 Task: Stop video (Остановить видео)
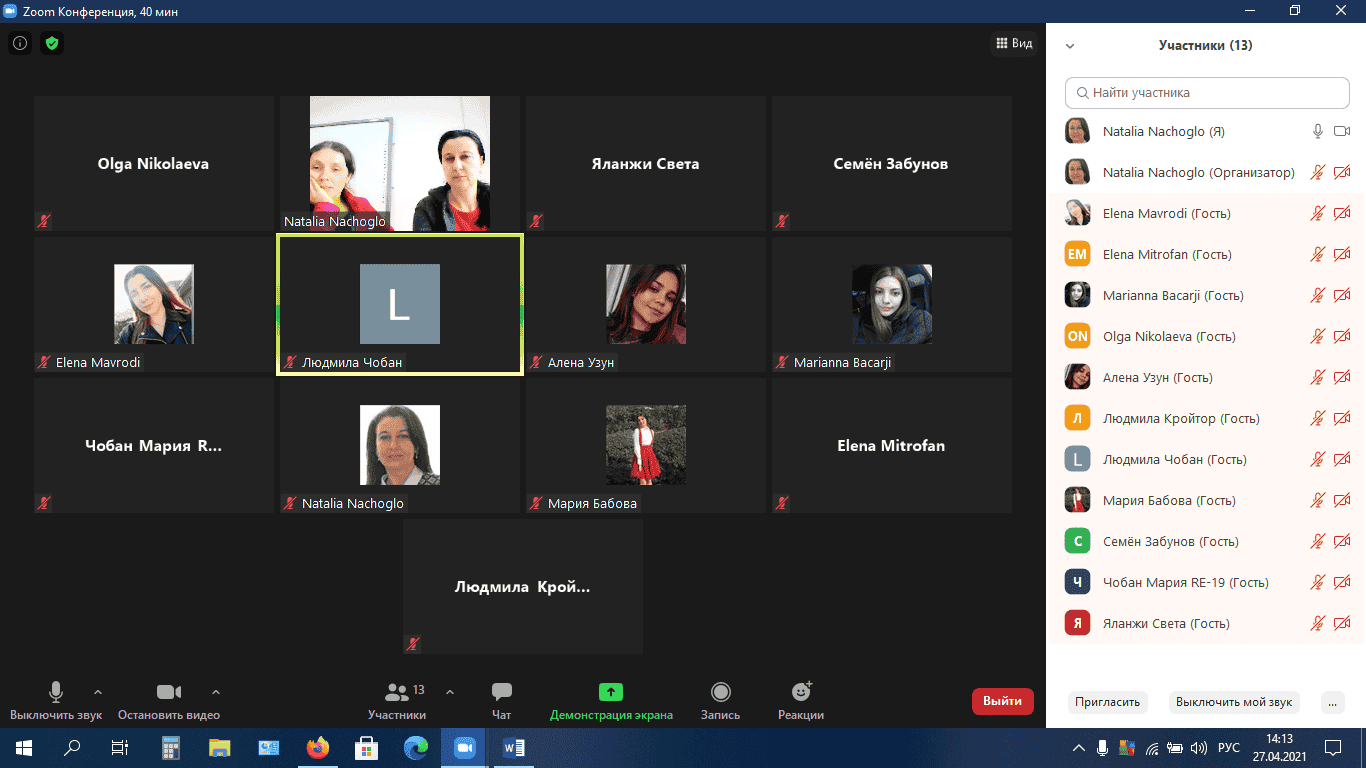169,692
